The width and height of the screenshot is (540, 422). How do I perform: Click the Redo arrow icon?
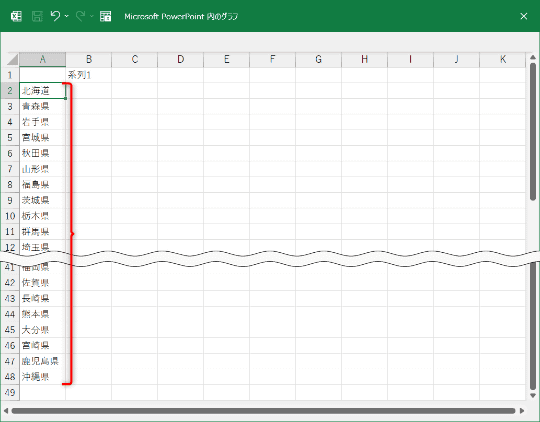pos(80,16)
